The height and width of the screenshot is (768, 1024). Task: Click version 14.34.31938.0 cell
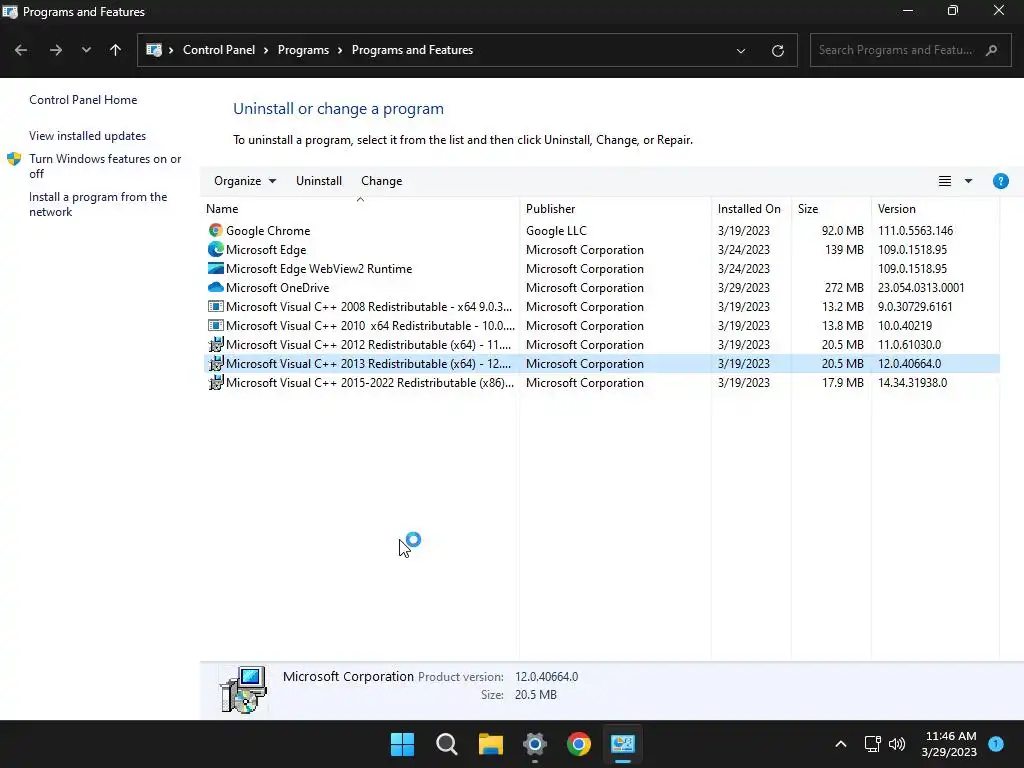pos(912,382)
